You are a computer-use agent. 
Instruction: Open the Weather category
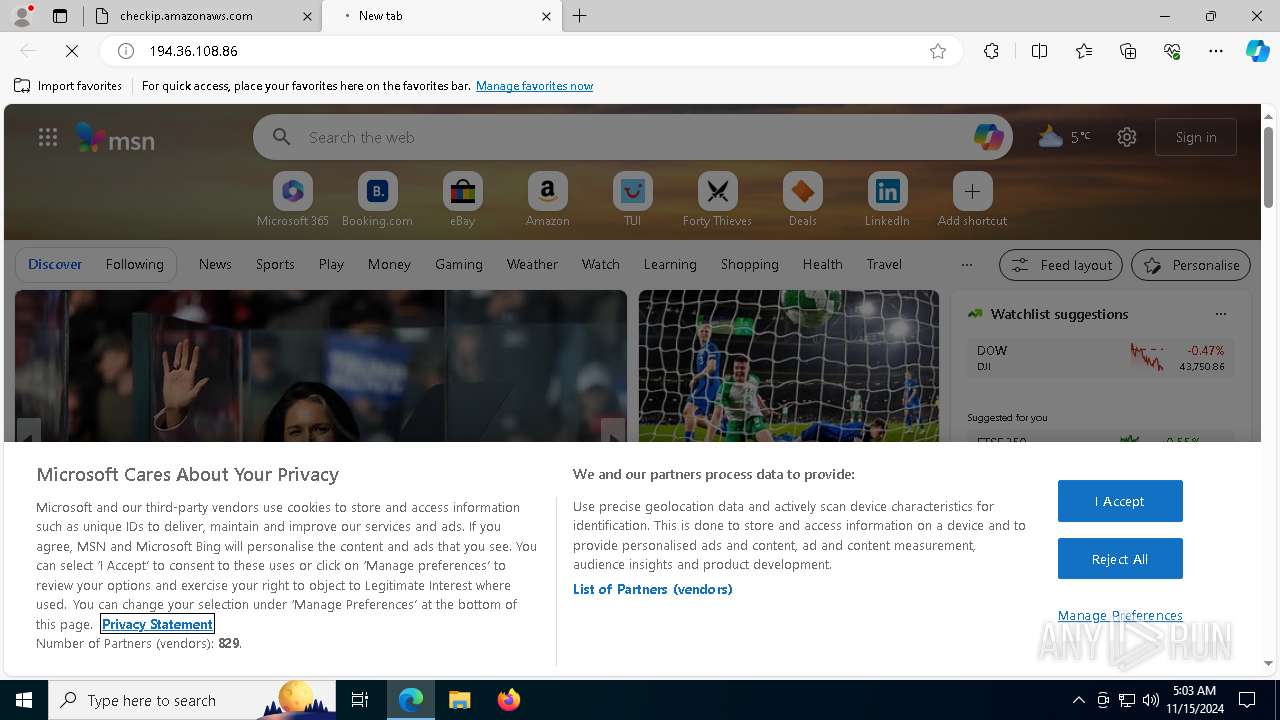(x=532, y=264)
